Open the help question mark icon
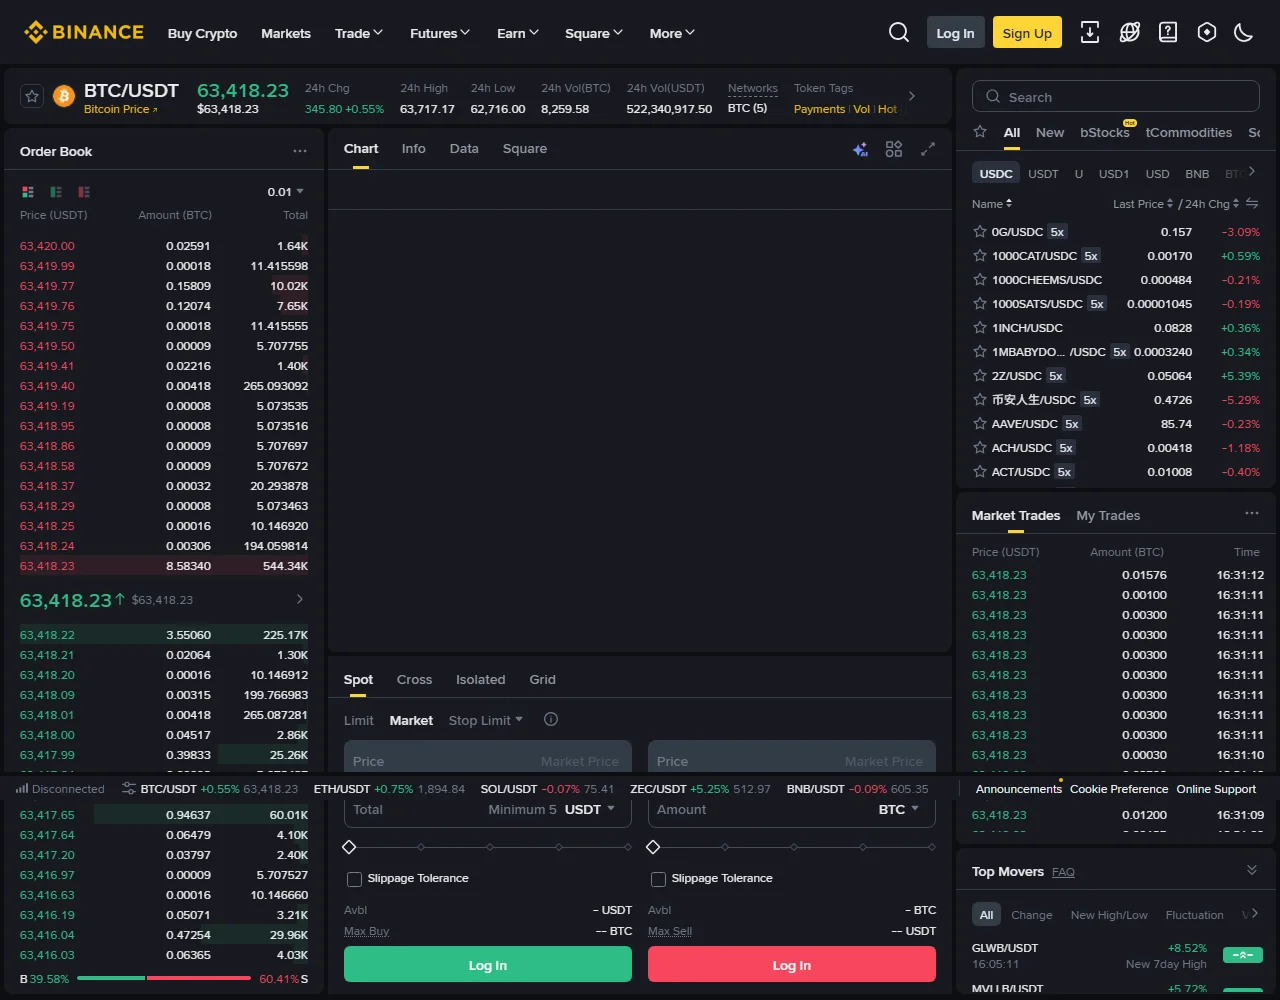Image resolution: width=1280 pixels, height=1000 pixels. pos(1168,33)
